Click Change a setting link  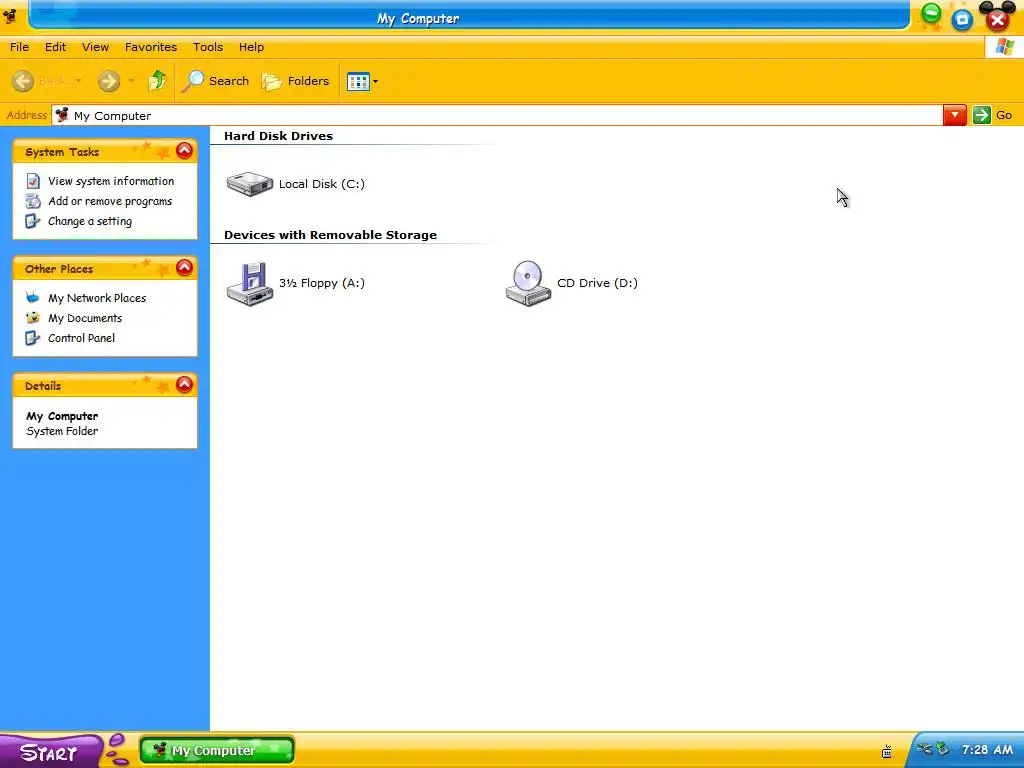click(x=89, y=221)
